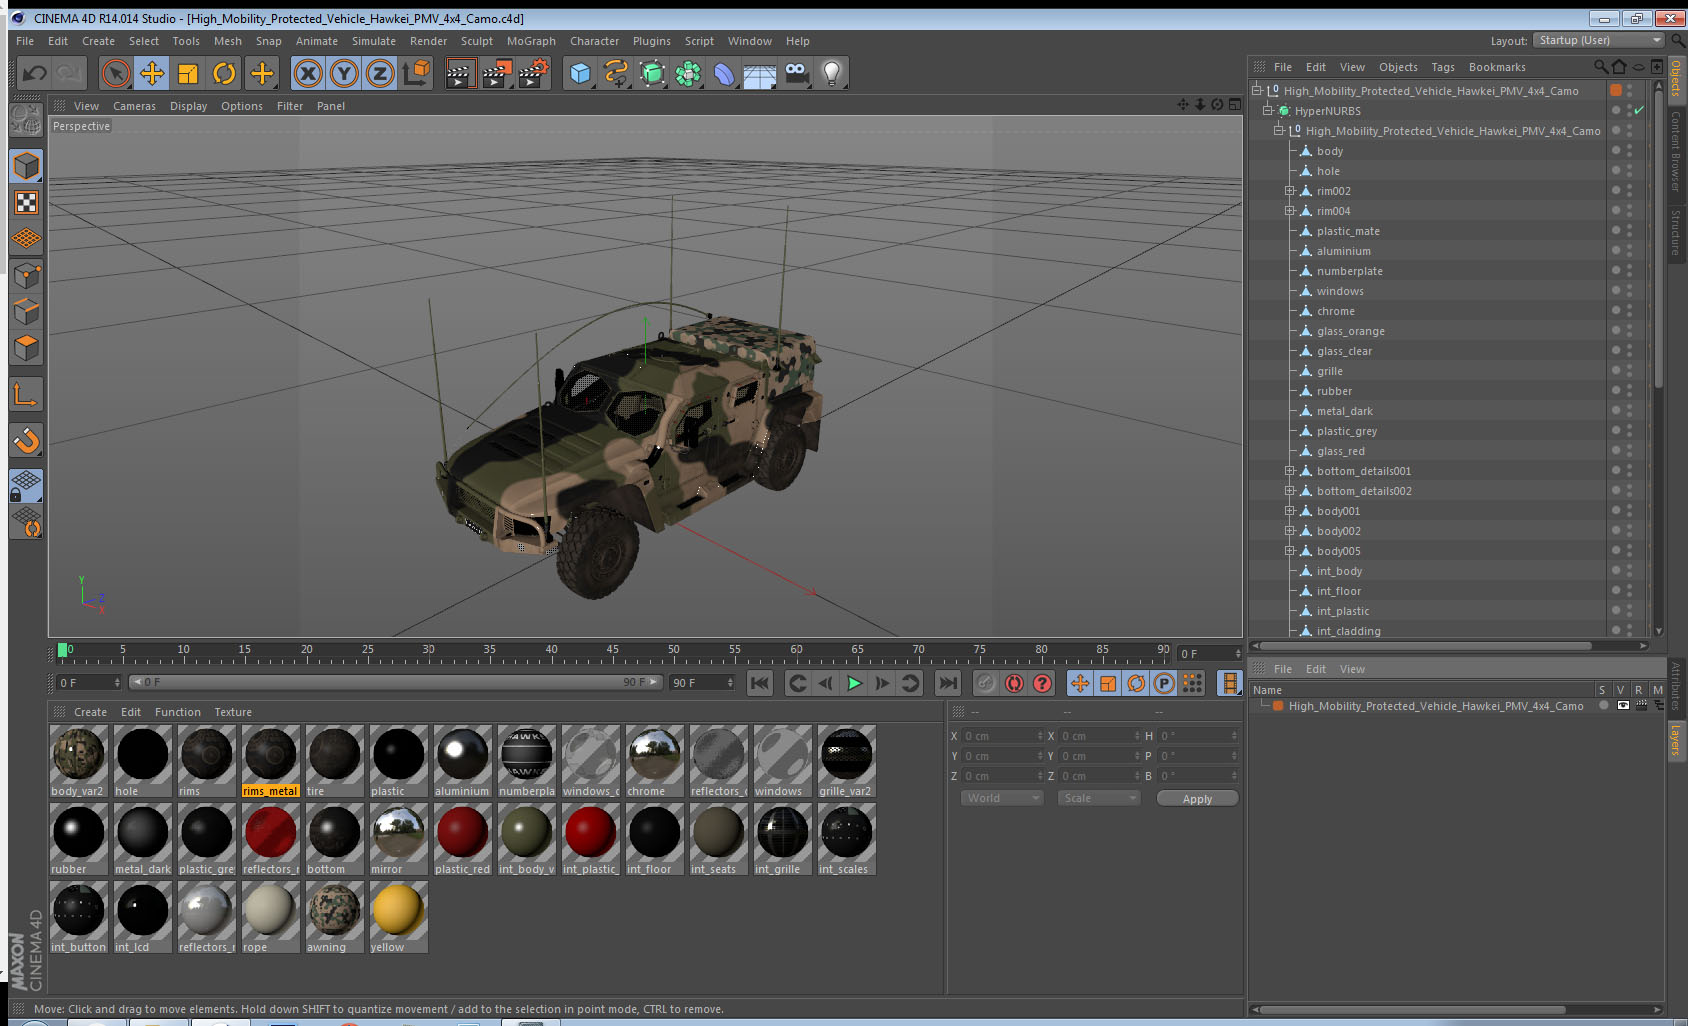Toggle HyperNURBS enable checkmark
The height and width of the screenshot is (1026, 1688).
point(1639,111)
